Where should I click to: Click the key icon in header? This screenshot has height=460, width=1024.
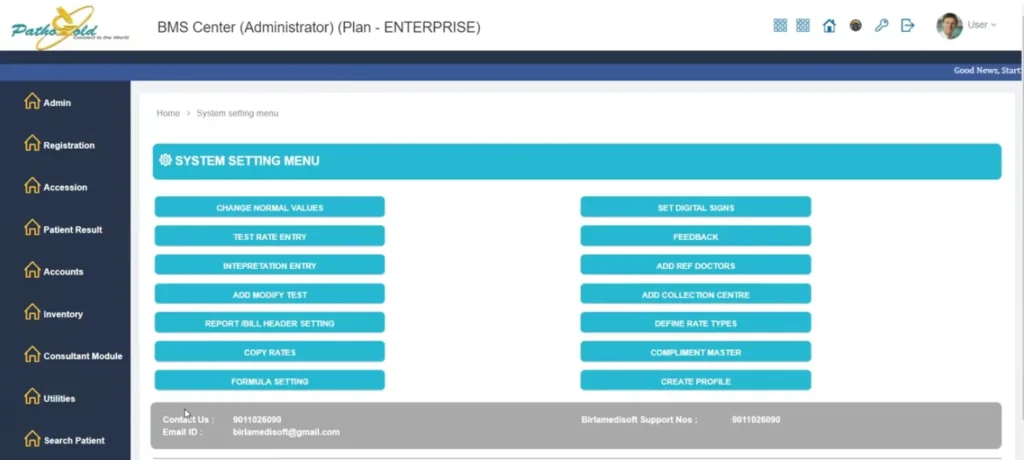(x=882, y=25)
